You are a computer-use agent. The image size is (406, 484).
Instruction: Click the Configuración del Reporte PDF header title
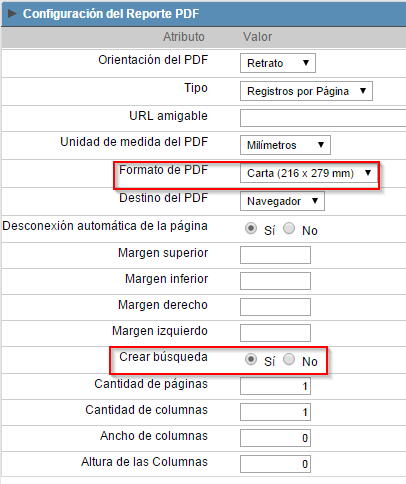pyautogui.click(x=111, y=14)
